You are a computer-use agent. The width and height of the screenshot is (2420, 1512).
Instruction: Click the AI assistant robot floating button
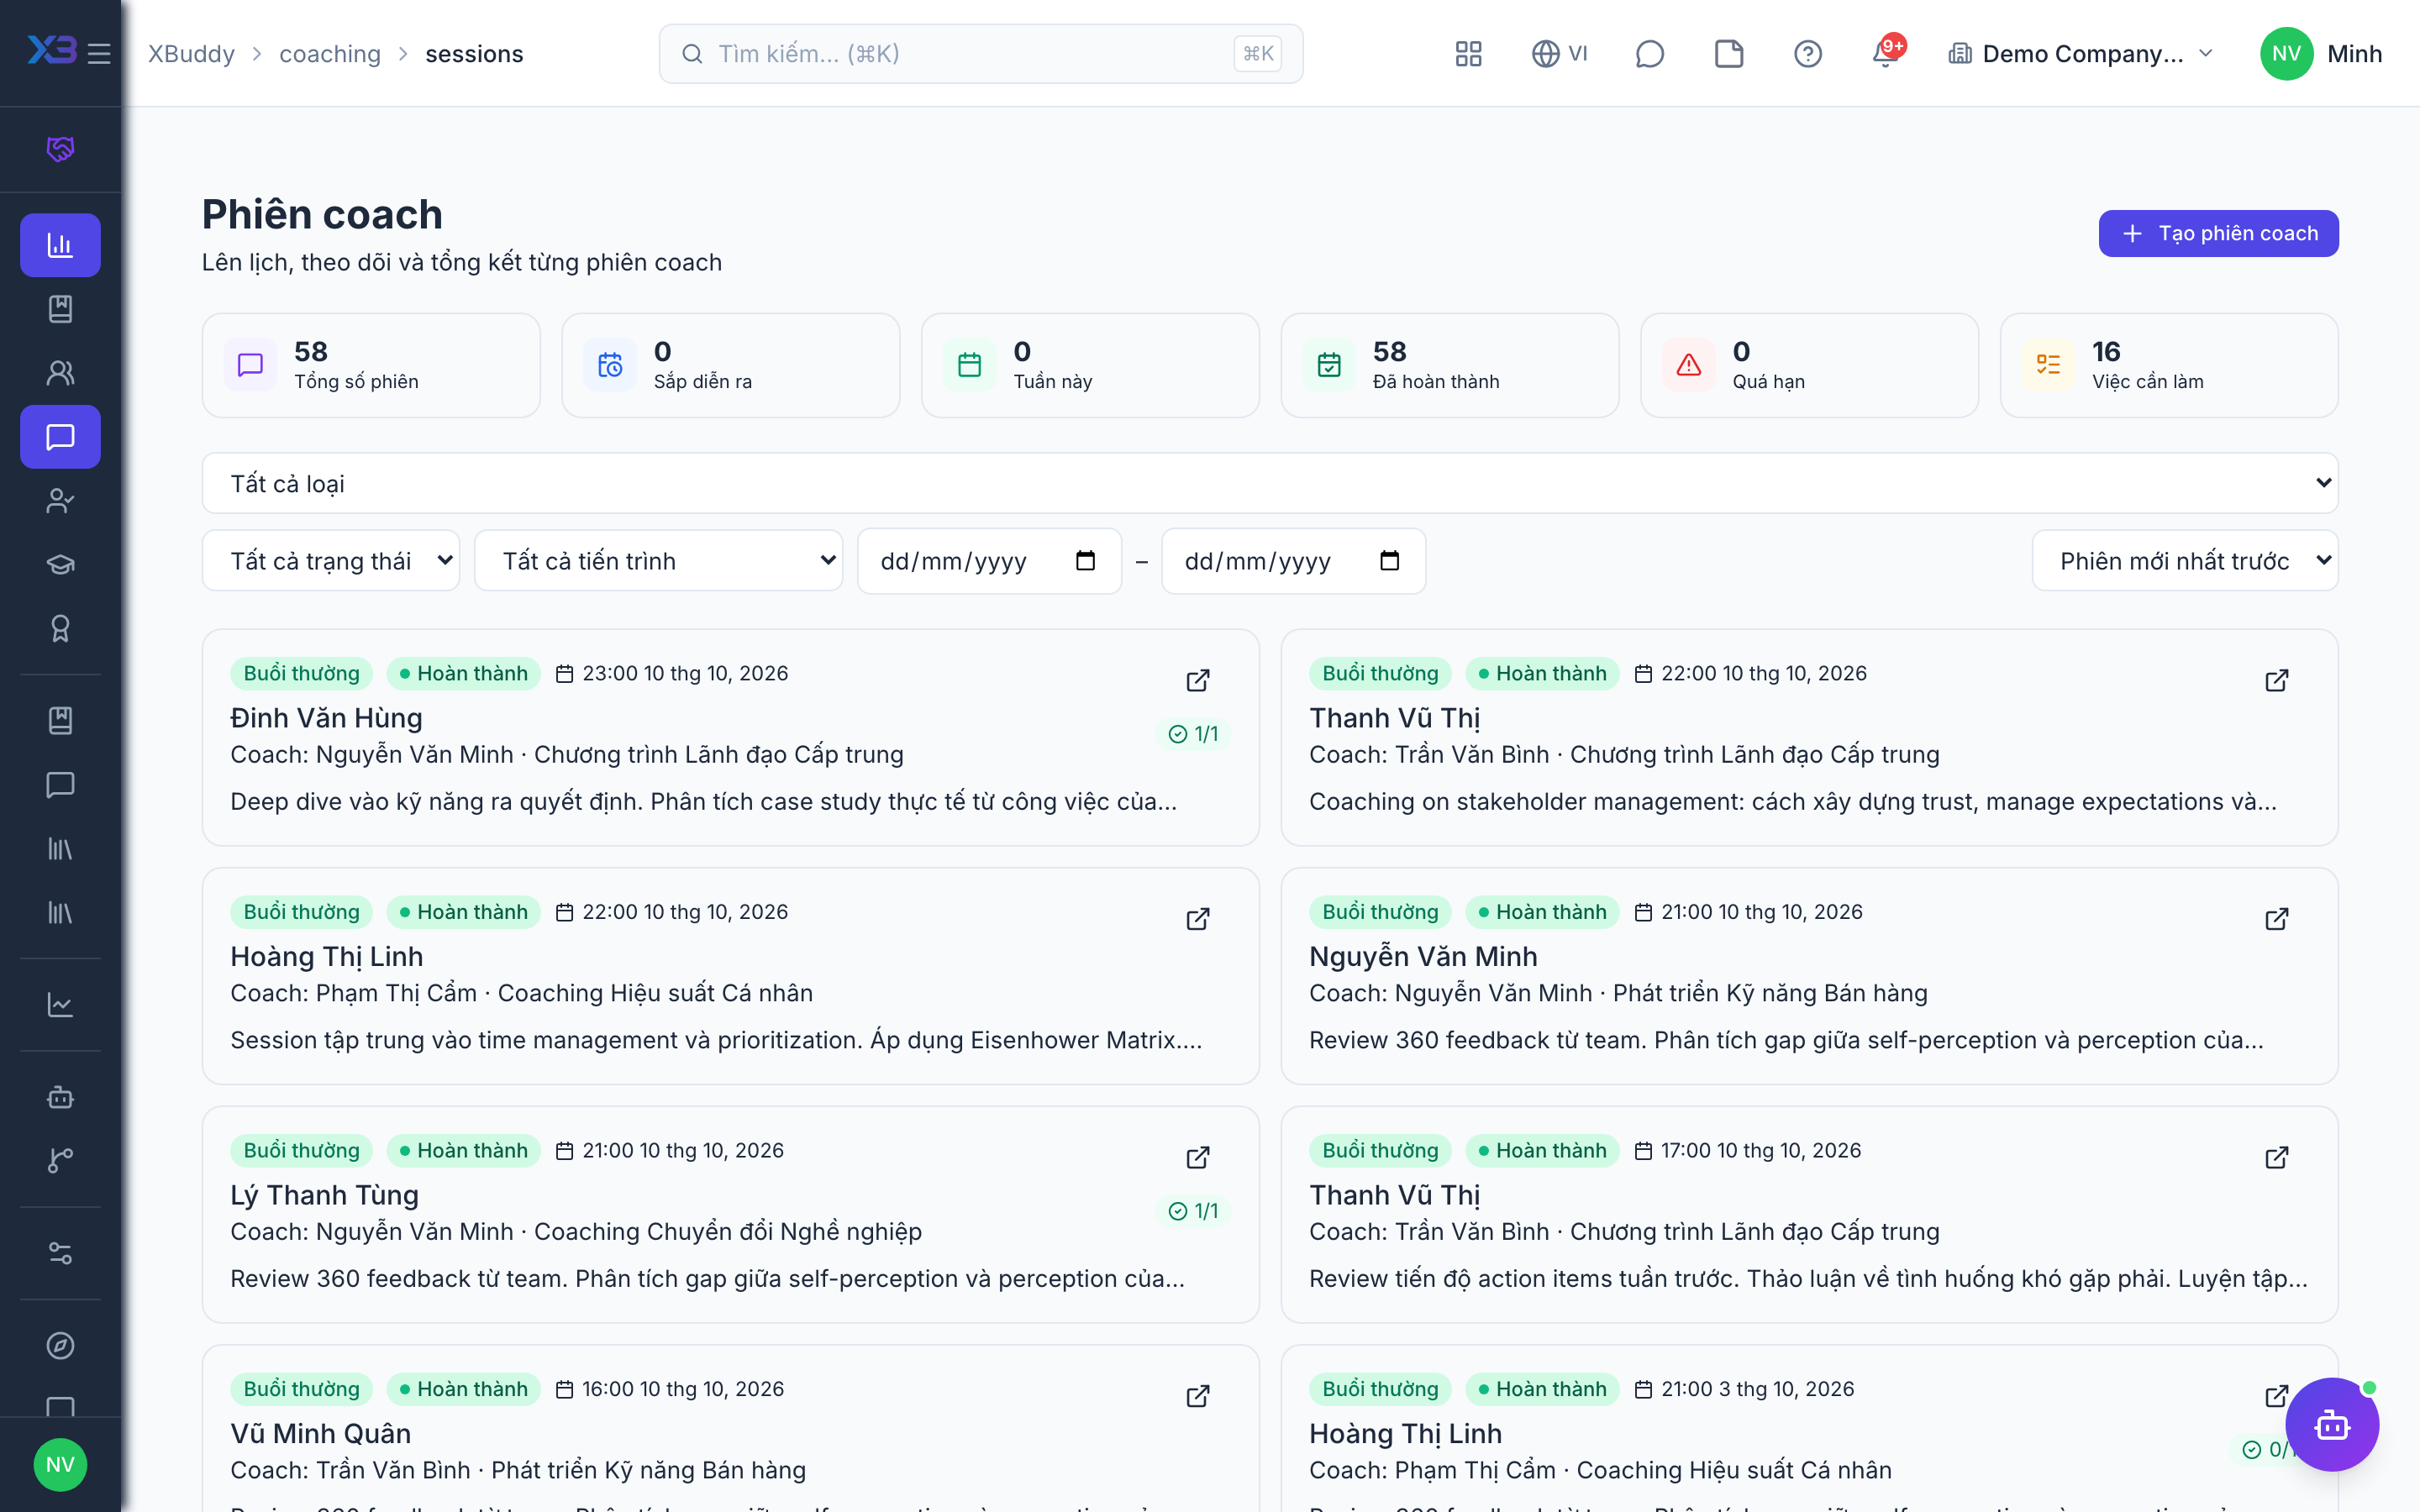[x=2331, y=1424]
